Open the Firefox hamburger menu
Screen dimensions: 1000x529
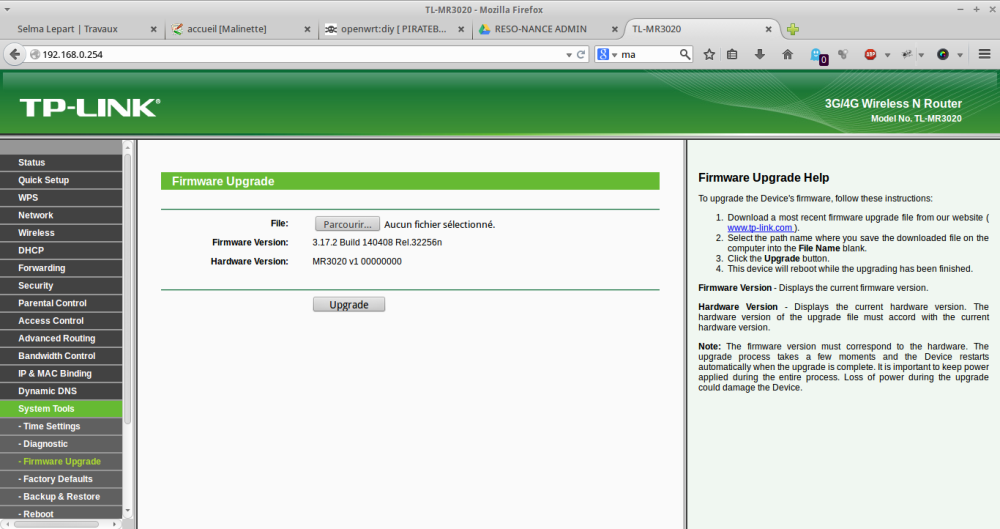pyautogui.click(x=985, y=55)
